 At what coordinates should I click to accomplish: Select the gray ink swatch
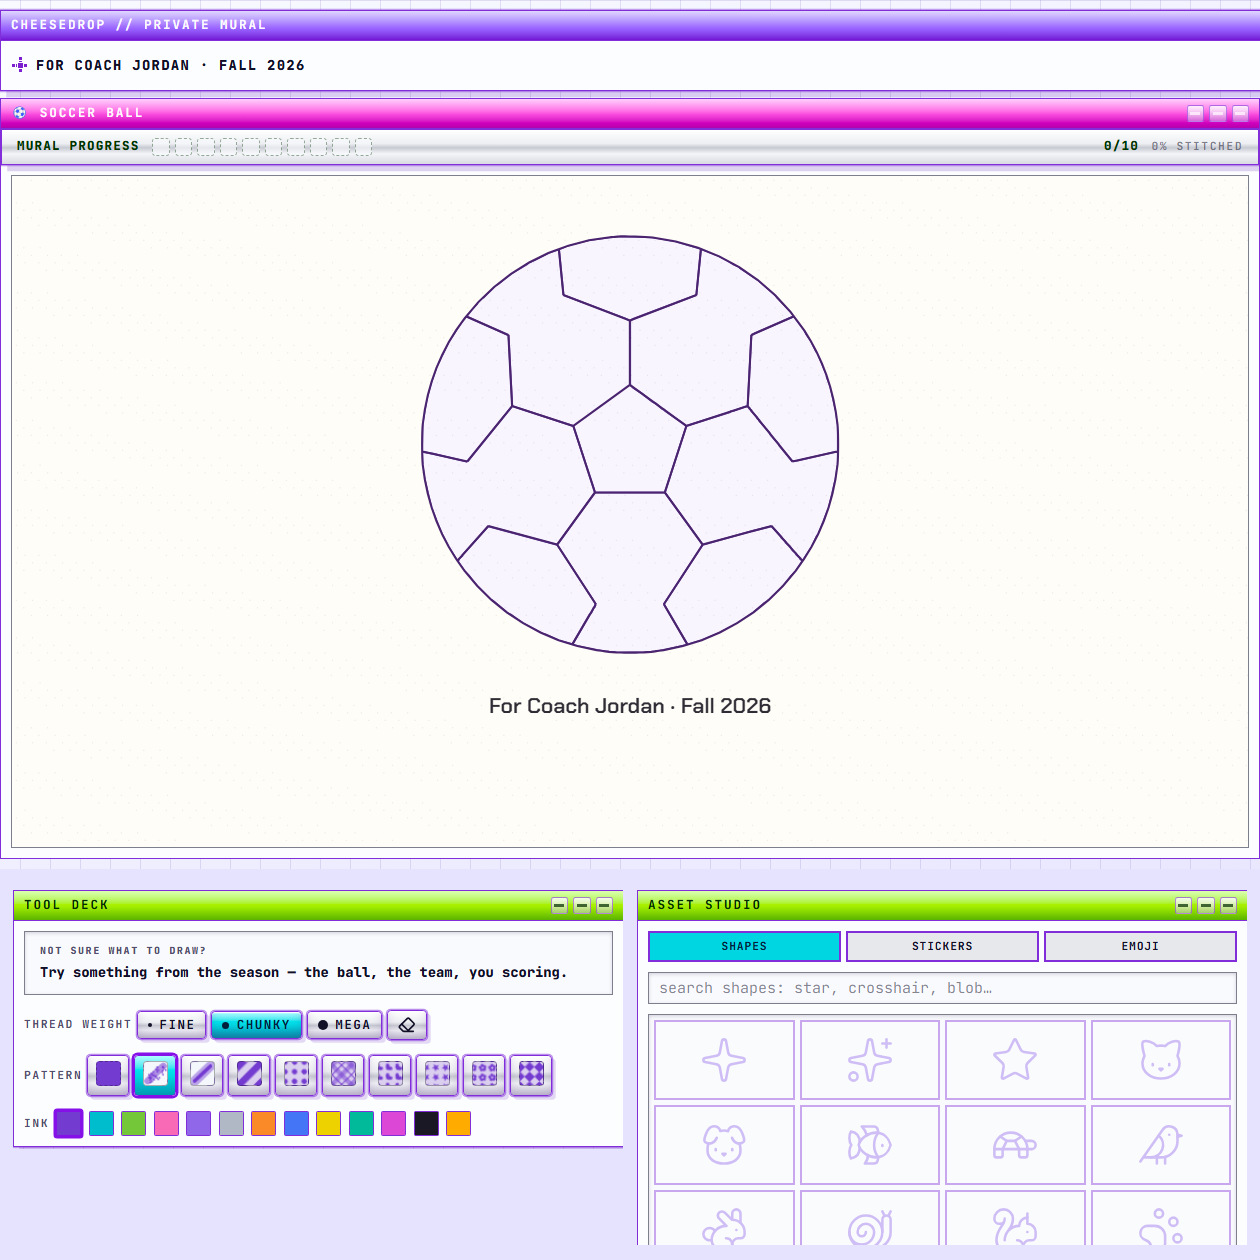tap(231, 1123)
